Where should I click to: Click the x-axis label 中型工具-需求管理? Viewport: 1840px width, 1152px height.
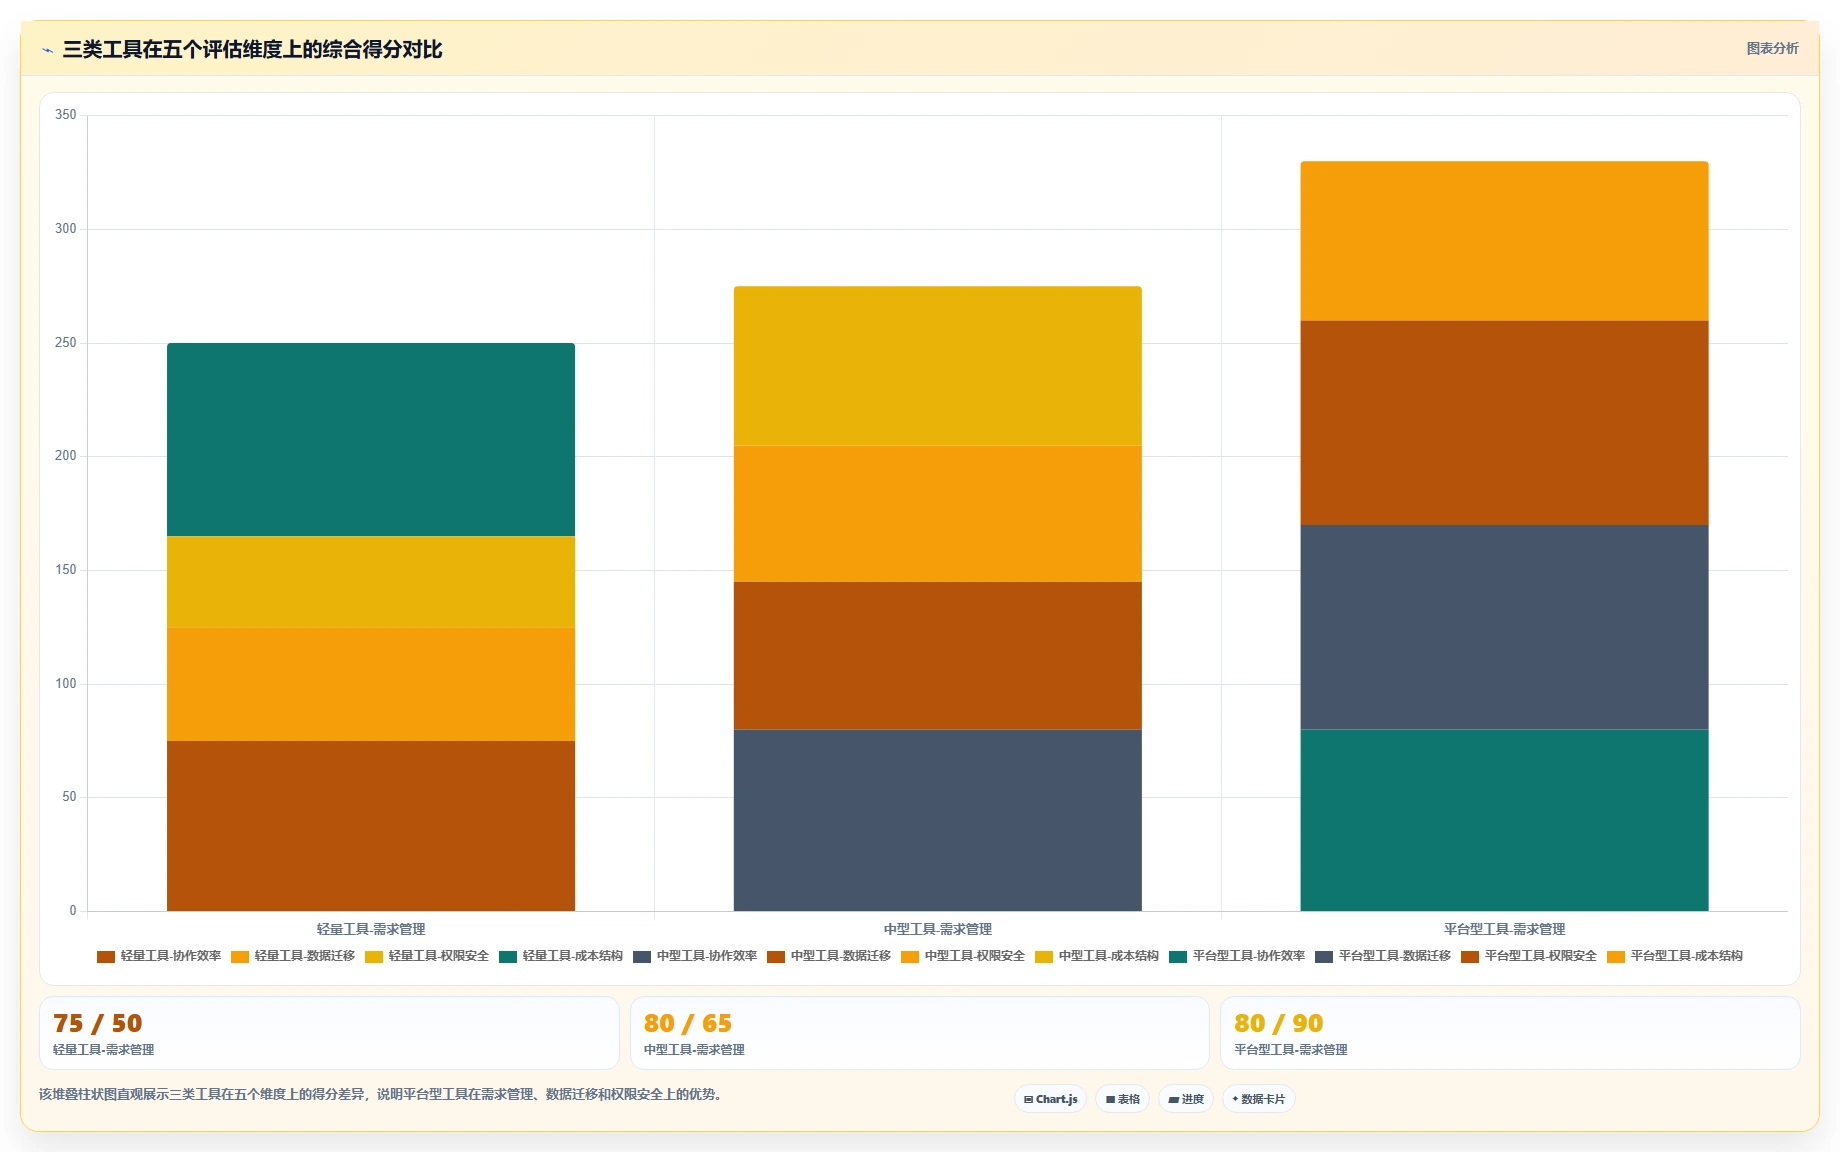click(938, 929)
